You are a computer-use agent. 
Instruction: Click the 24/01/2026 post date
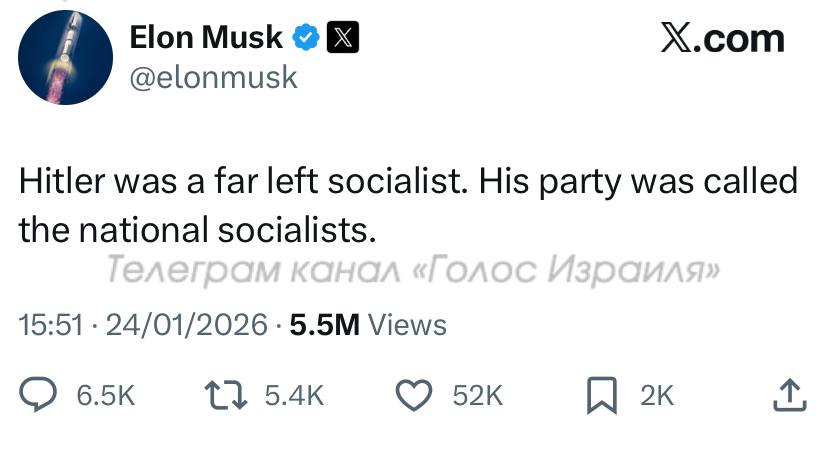click(186, 324)
